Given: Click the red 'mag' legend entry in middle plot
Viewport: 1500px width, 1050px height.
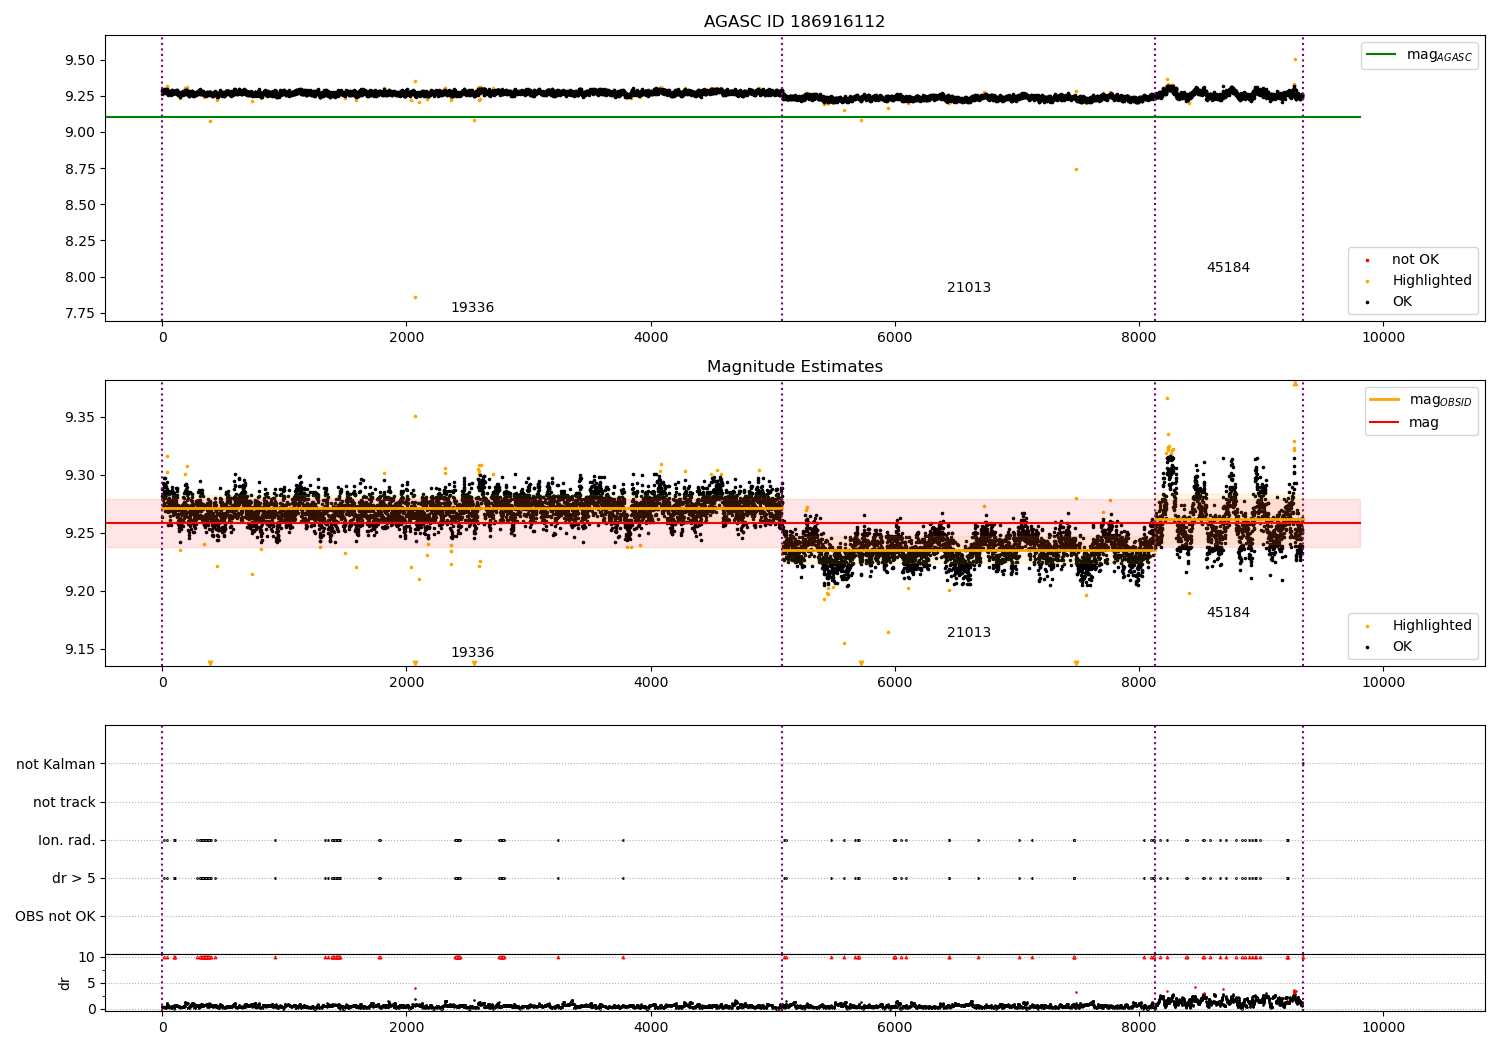Looking at the screenshot, I should pyautogui.click(x=1404, y=423).
